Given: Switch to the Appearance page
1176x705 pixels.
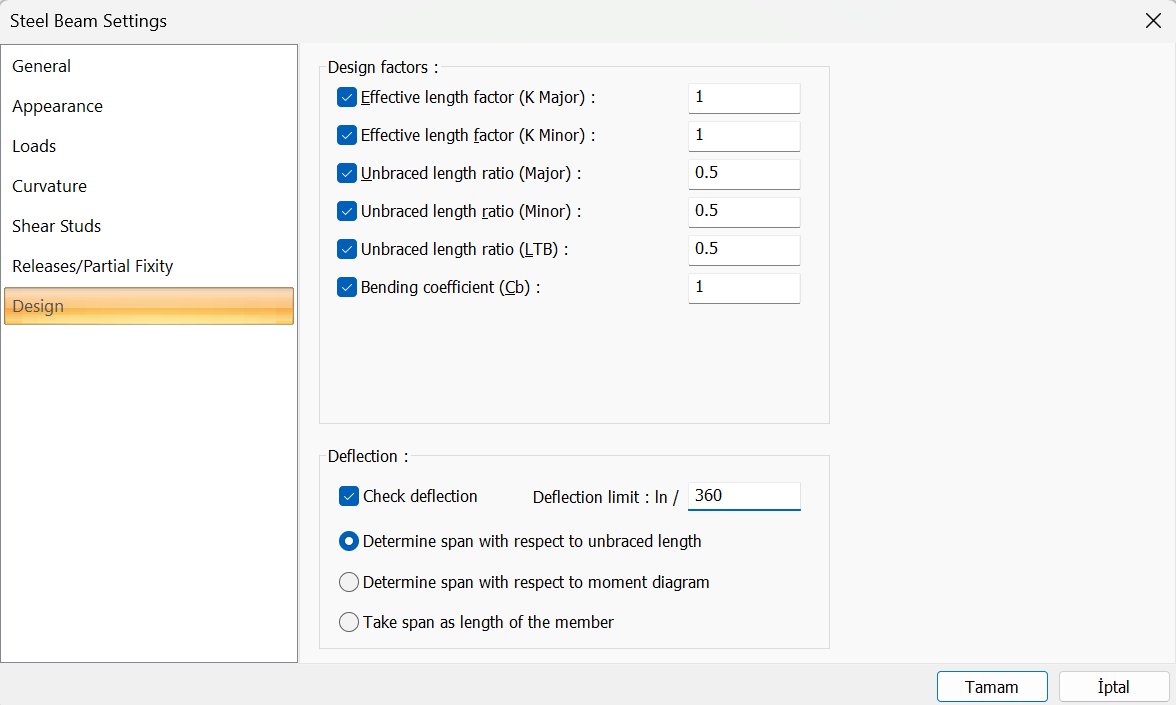Looking at the screenshot, I should coord(58,106).
